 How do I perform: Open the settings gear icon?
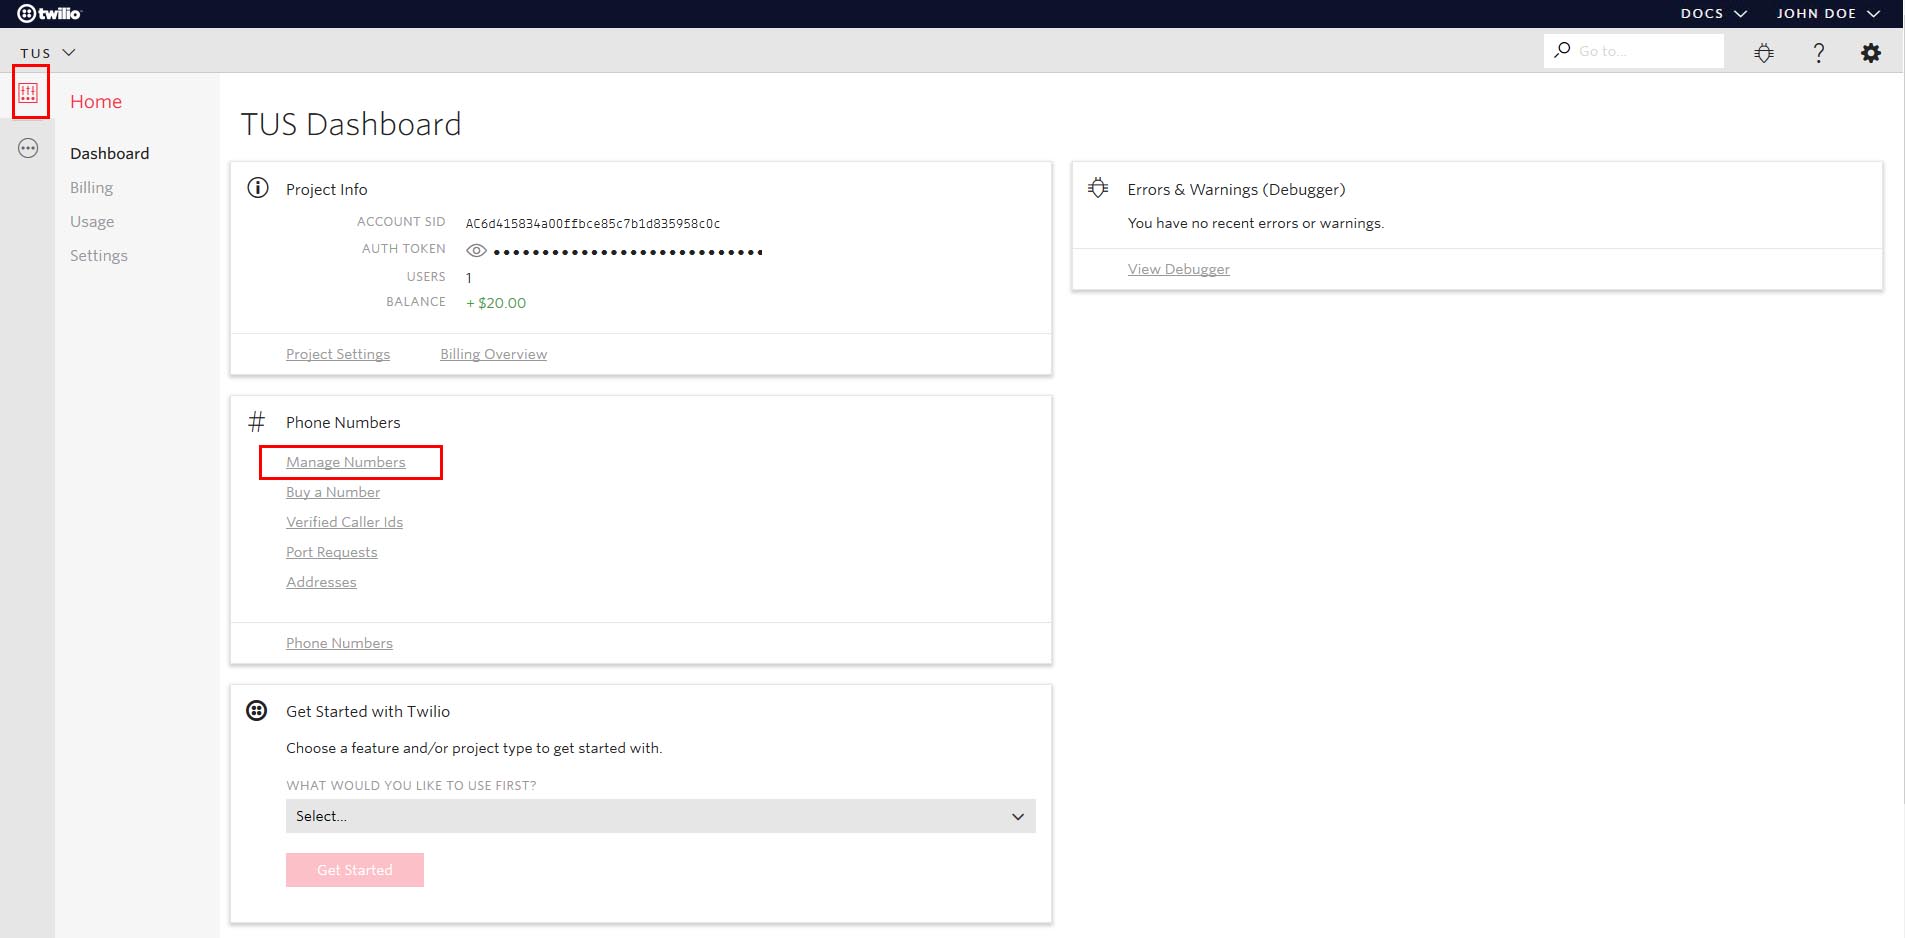pos(1871,53)
